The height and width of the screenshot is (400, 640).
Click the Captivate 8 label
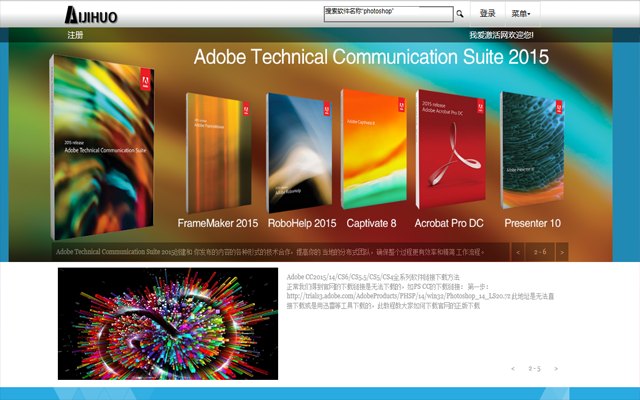[371, 223]
